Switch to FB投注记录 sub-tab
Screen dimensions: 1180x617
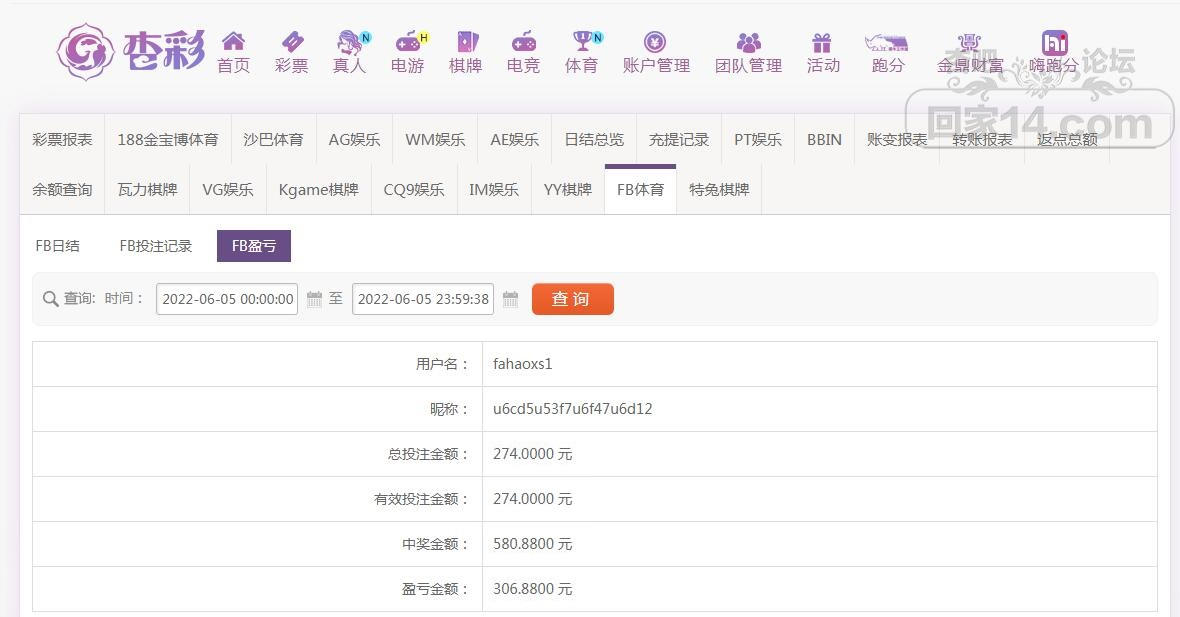[156, 246]
